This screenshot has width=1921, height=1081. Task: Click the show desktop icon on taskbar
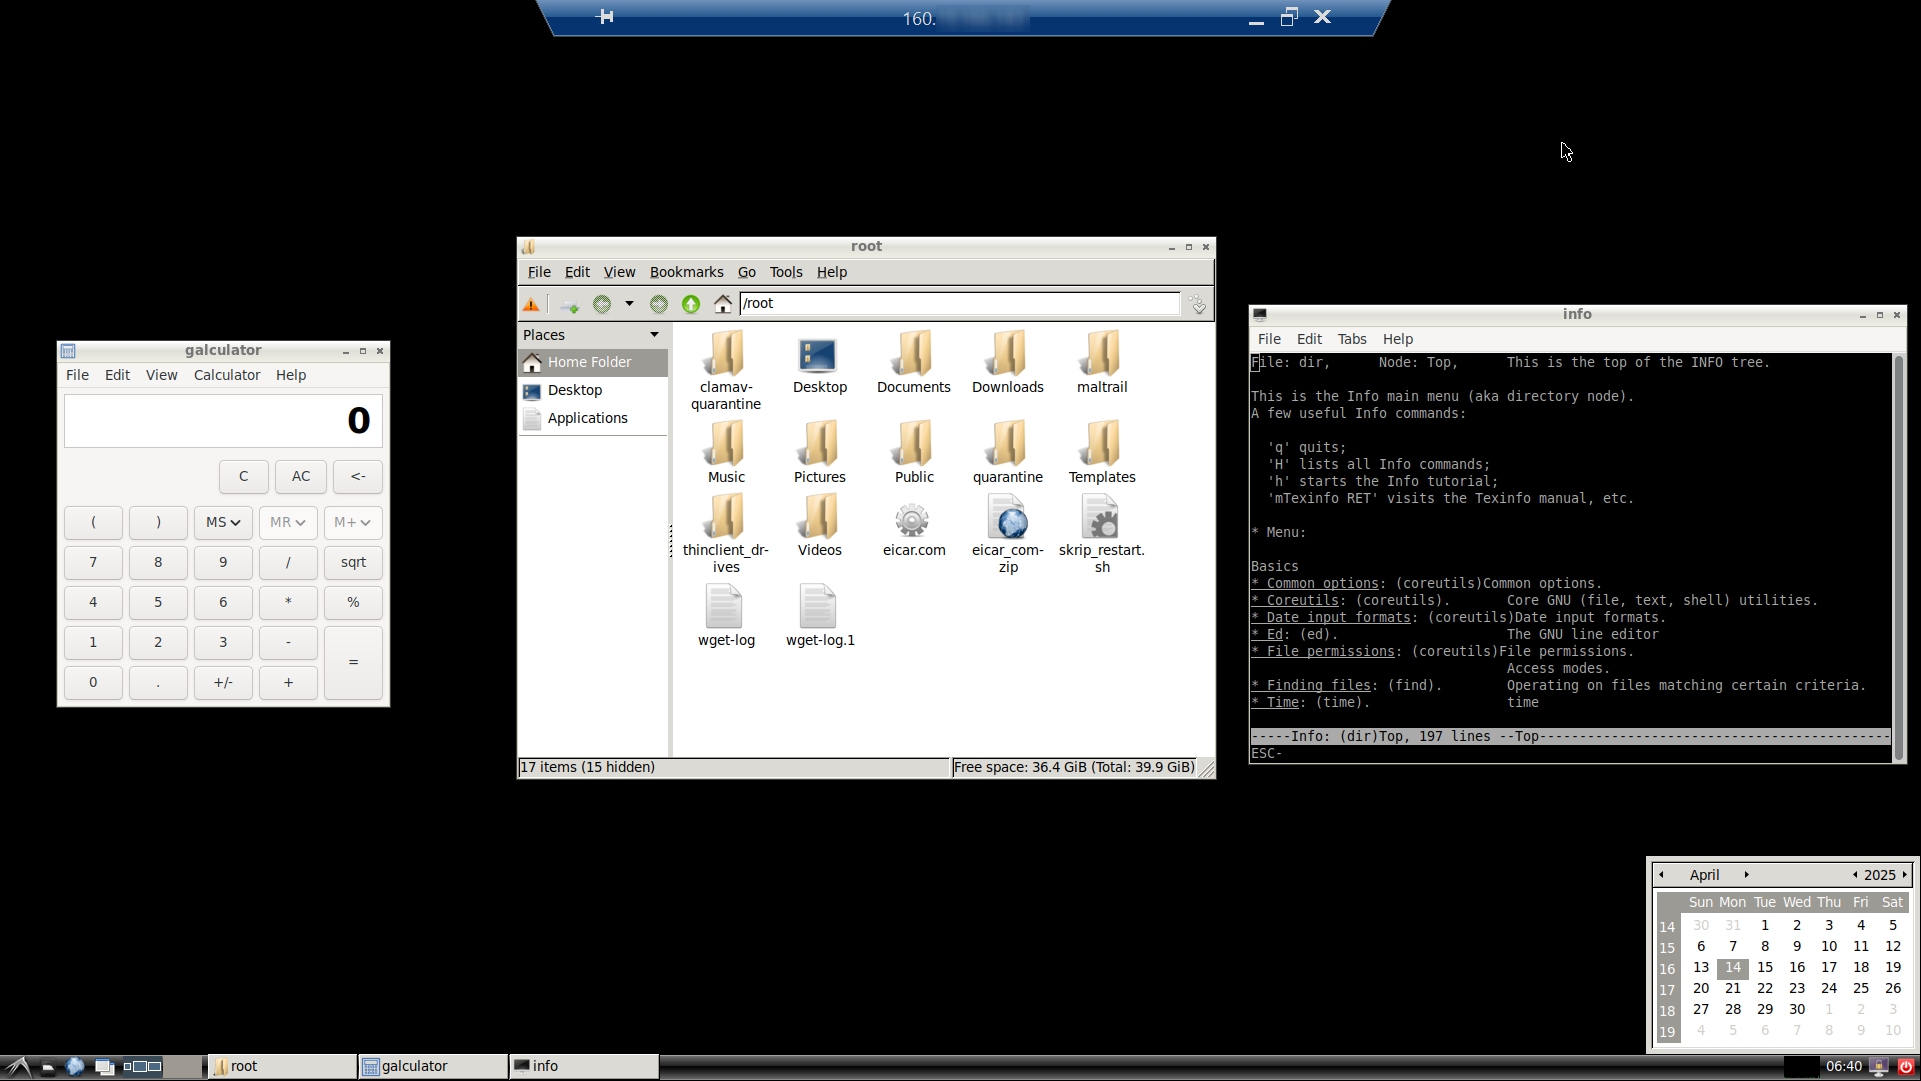pyautogui.click(x=104, y=1067)
